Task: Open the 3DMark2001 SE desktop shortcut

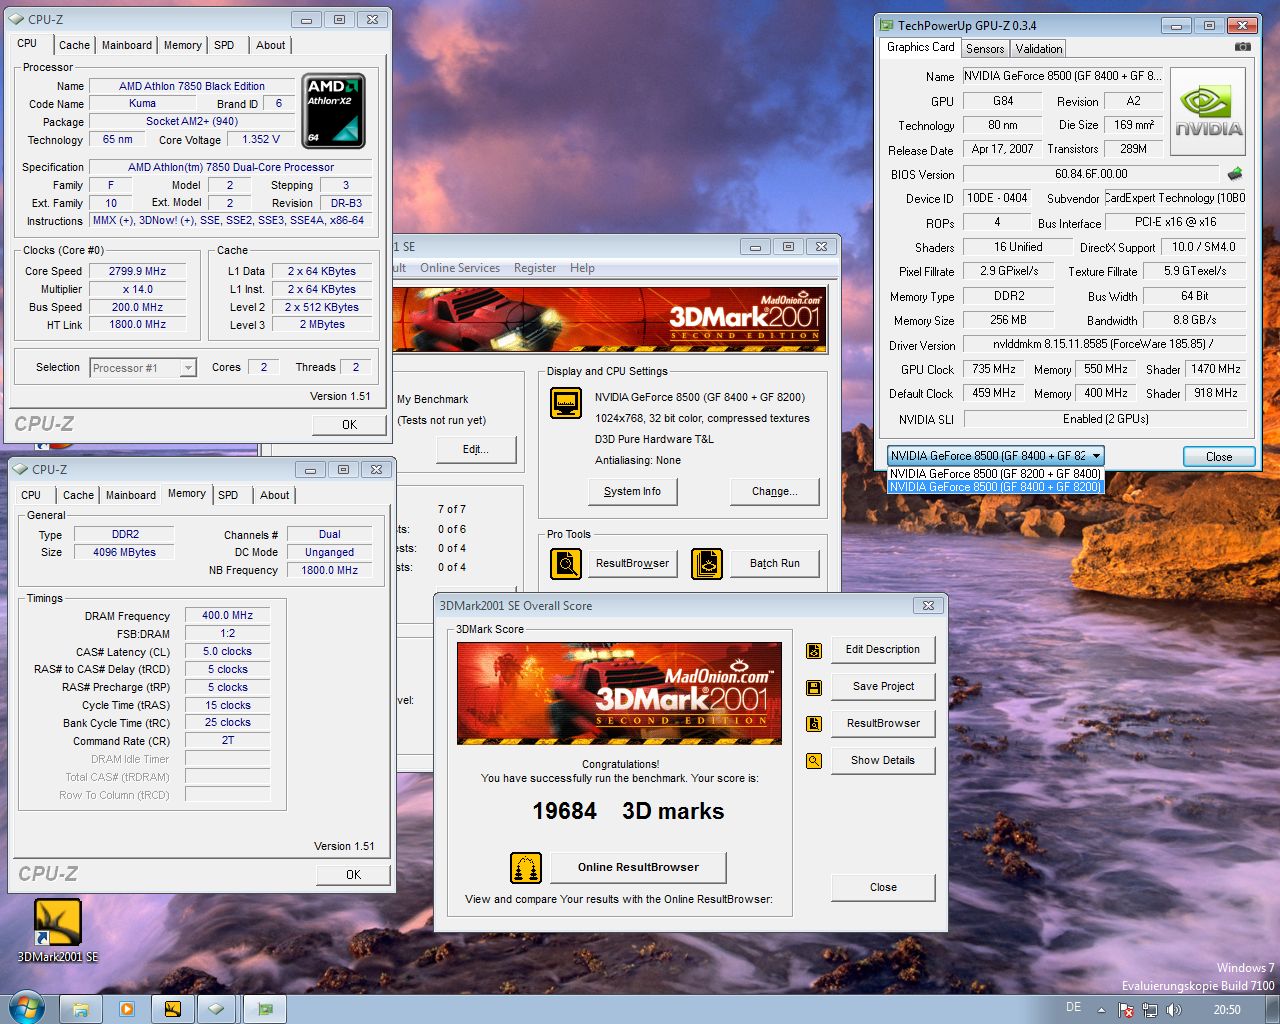Action: click(58, 931)
